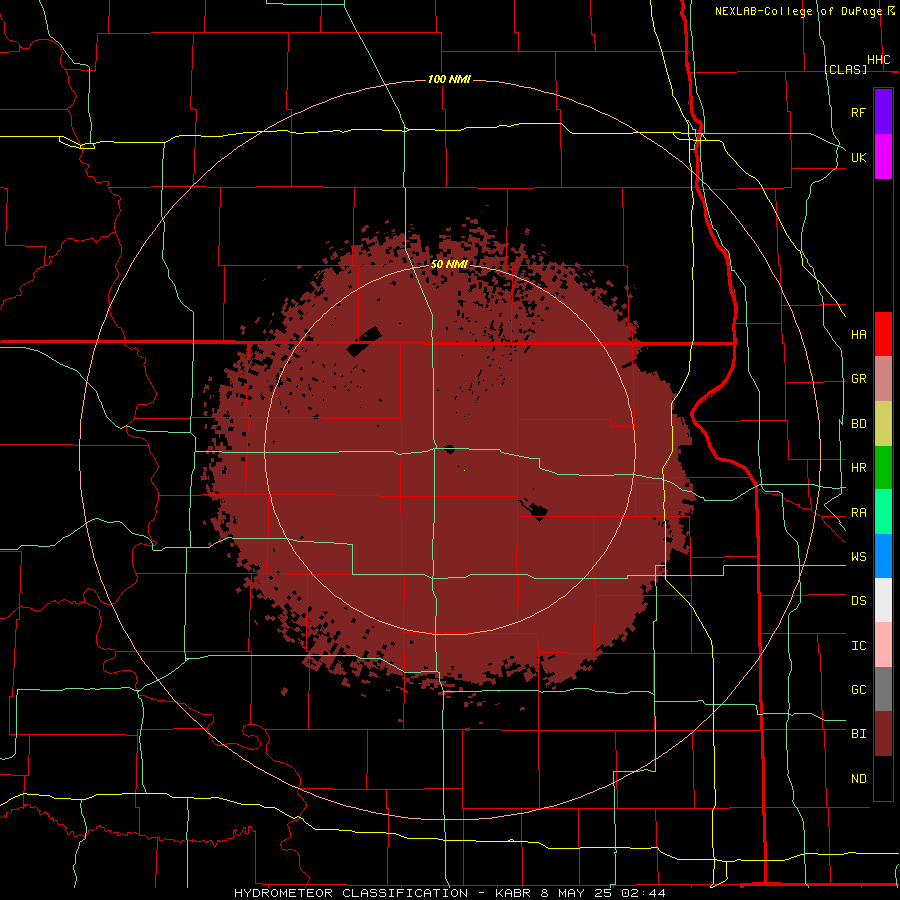Click the 'IC' legend label

[x=859, y=646]
